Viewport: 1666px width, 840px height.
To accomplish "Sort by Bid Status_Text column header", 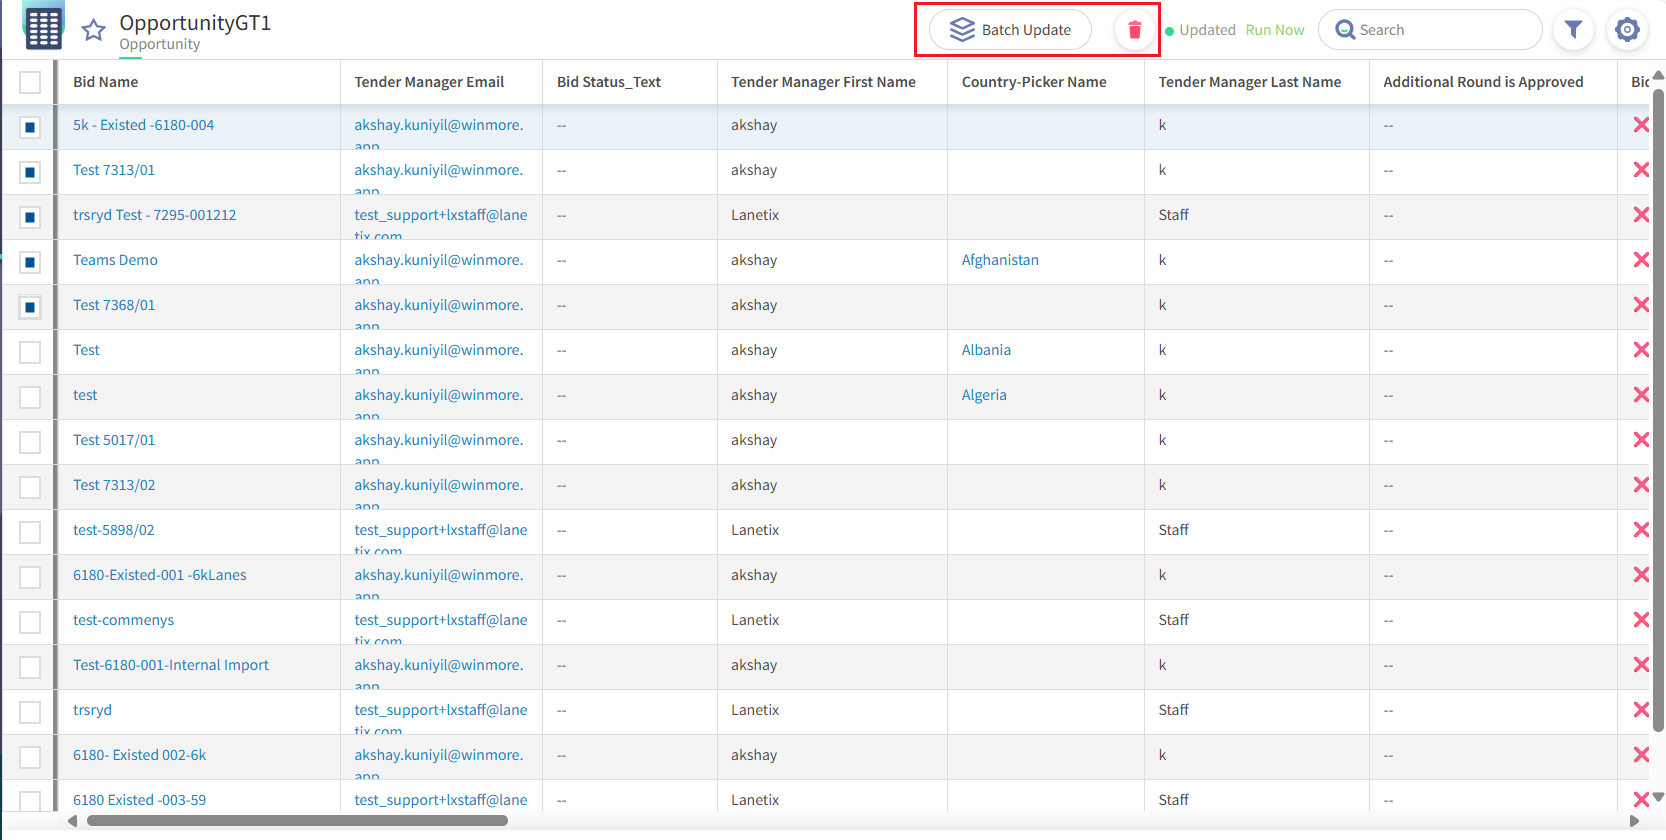I will coord(609,82).
